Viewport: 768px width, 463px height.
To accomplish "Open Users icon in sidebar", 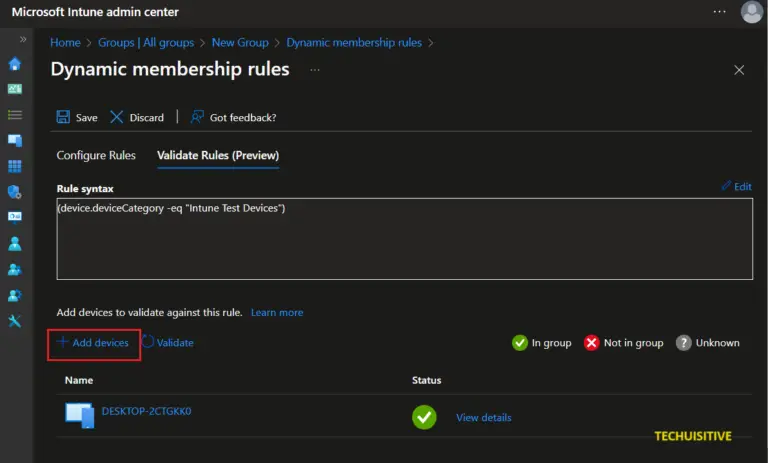I will [15, 243].
